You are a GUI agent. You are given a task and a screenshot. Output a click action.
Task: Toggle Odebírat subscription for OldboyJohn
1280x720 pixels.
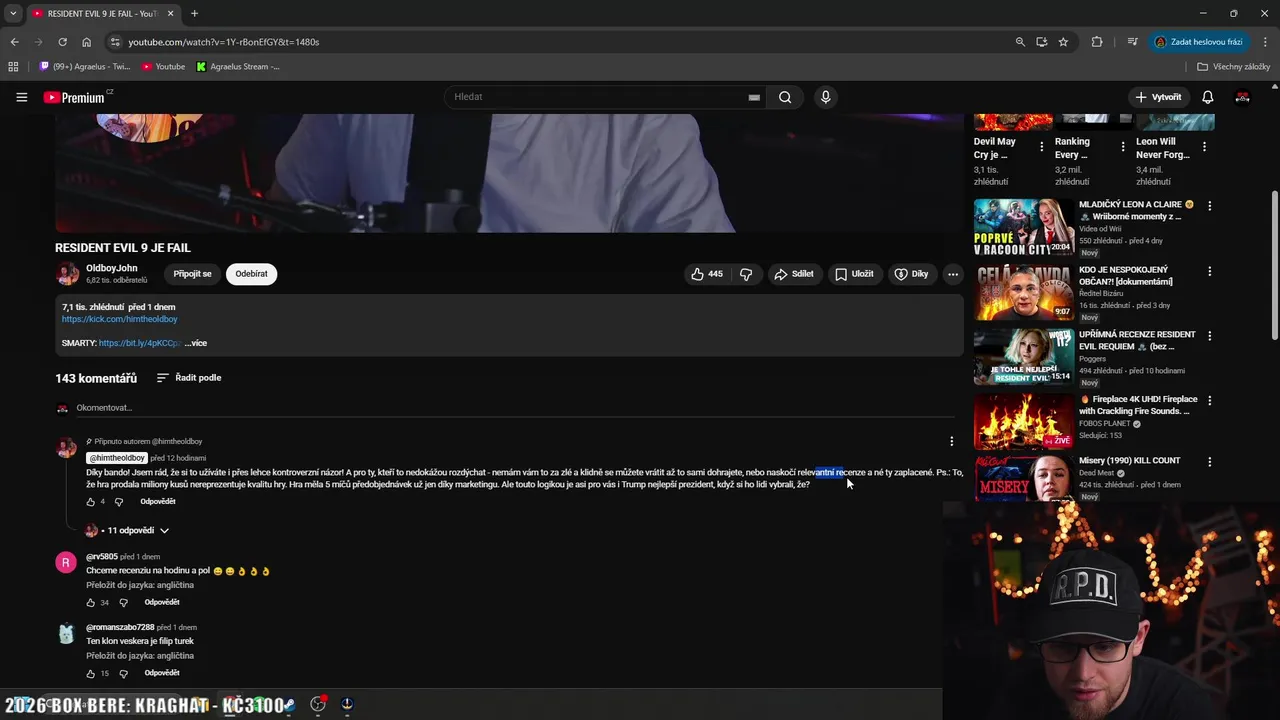pyautogui.click(x=251, y=274)
